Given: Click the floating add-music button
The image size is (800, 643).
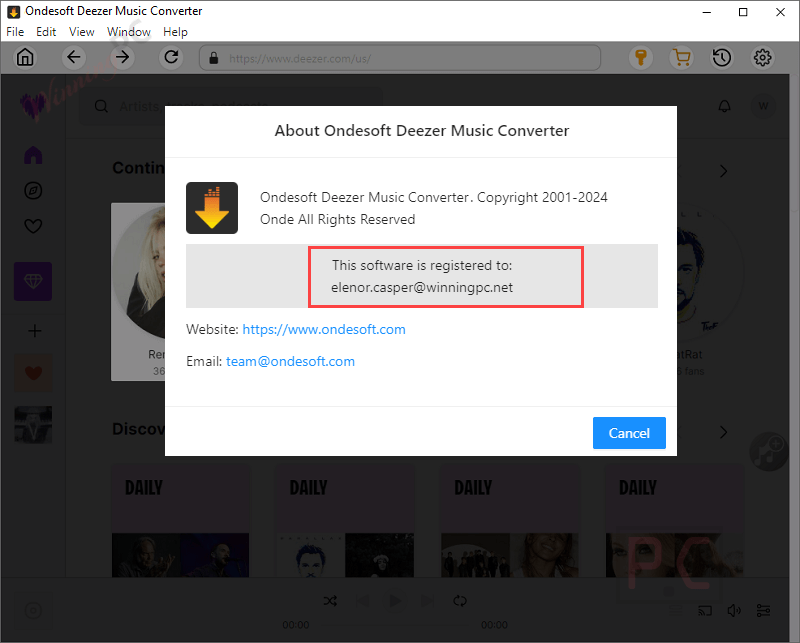Looking at the screenshot, I should tap(767, 451).
